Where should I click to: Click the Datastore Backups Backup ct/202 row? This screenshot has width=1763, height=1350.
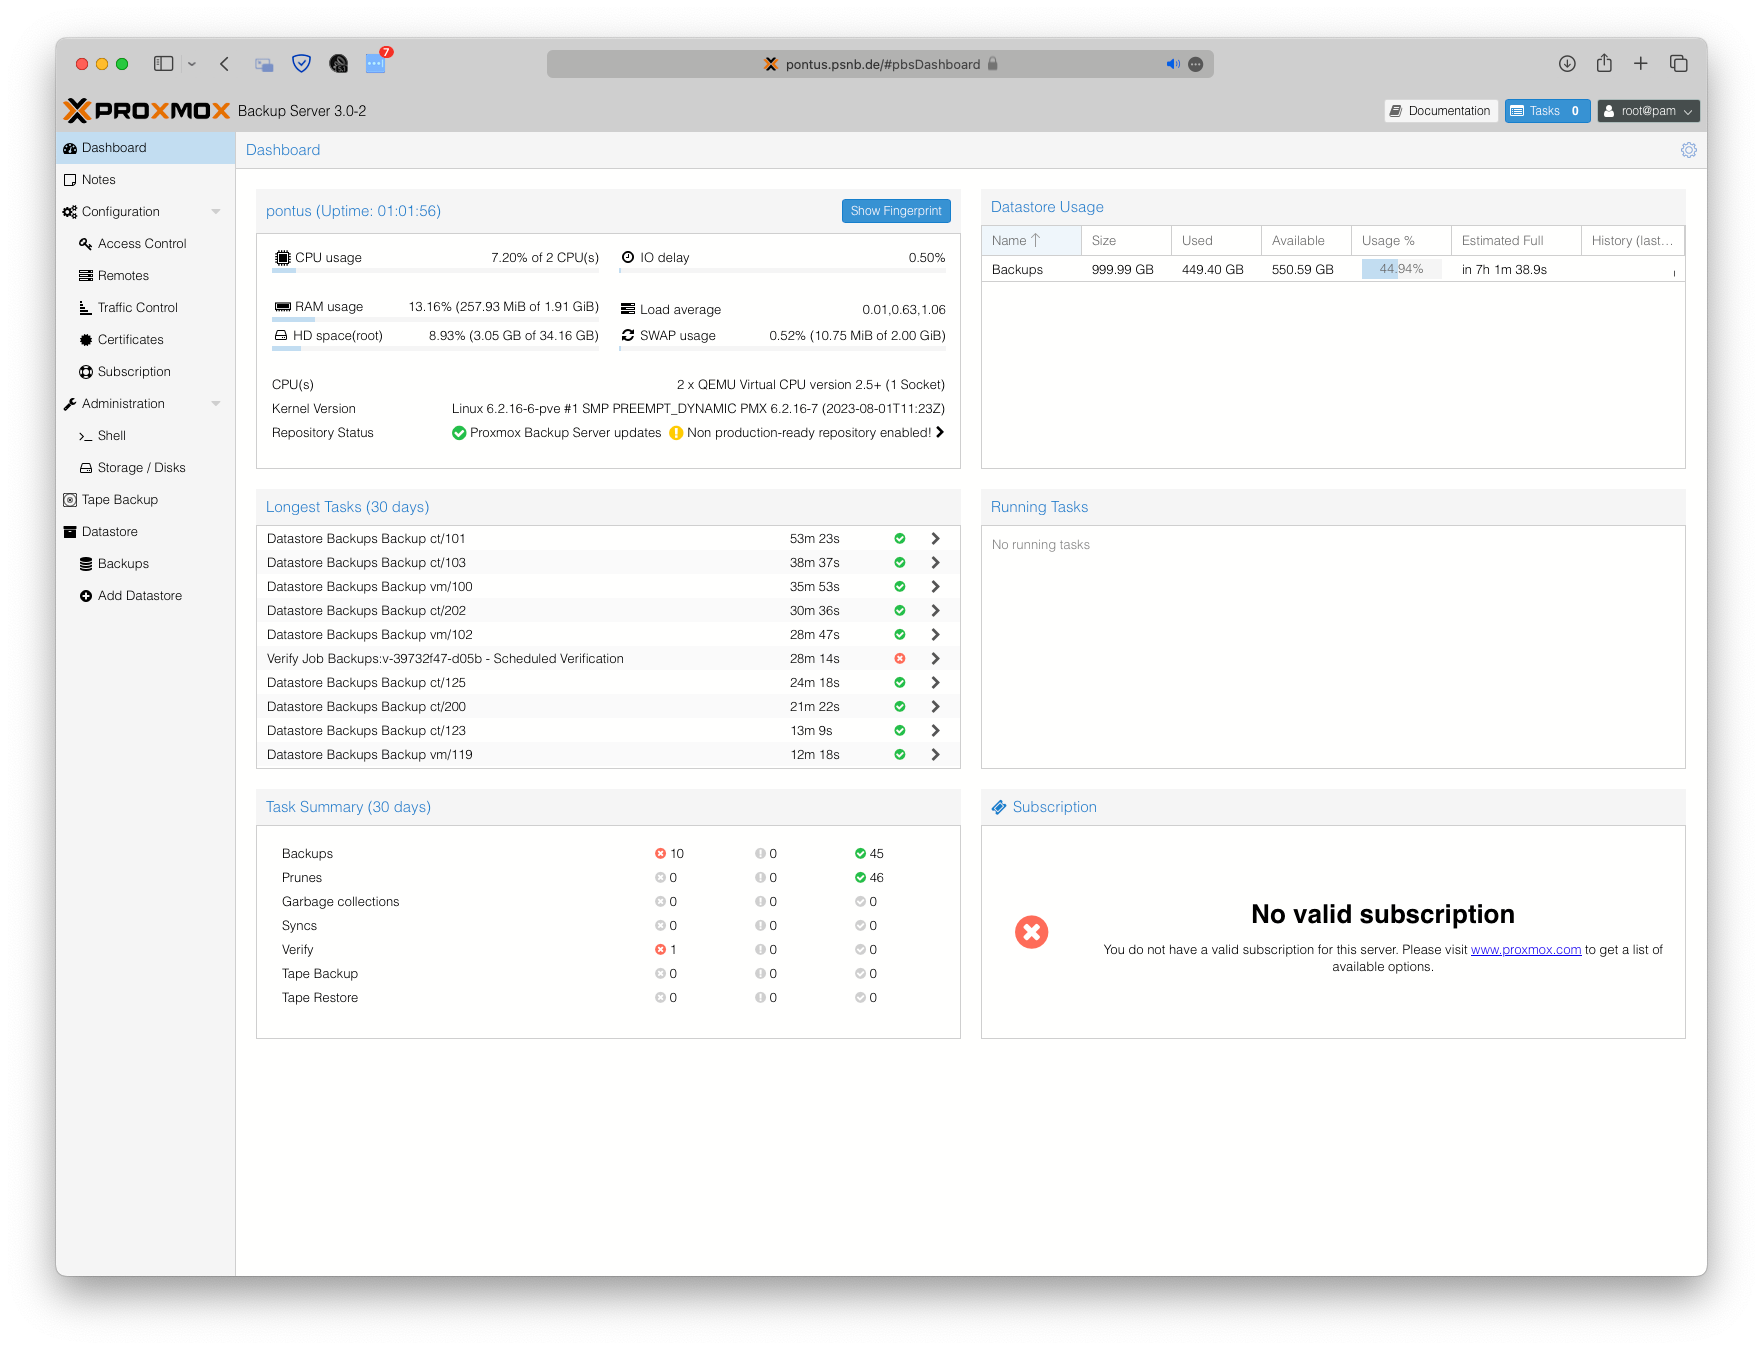click(608, 610)
